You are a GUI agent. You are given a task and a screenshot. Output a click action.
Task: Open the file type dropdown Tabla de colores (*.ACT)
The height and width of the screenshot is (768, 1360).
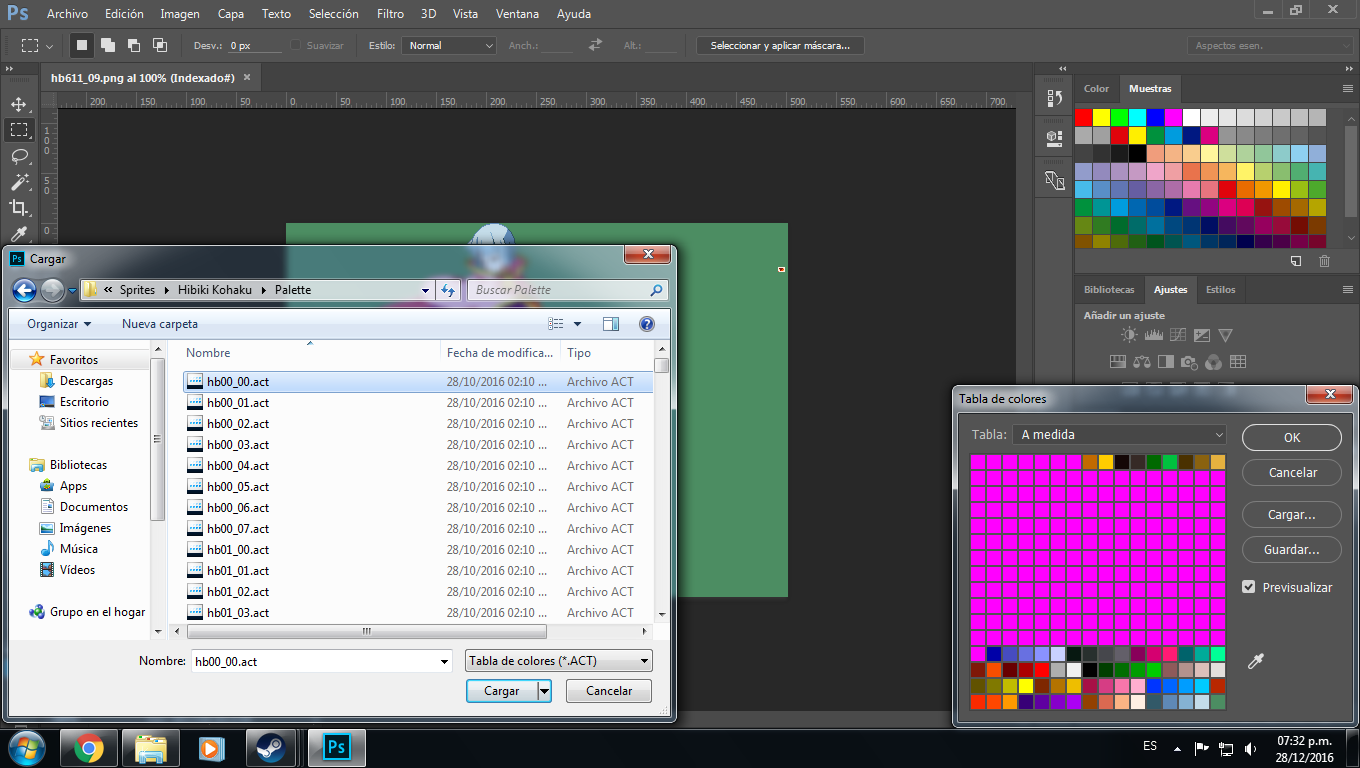pyautogui.click(x=558, y=661)
